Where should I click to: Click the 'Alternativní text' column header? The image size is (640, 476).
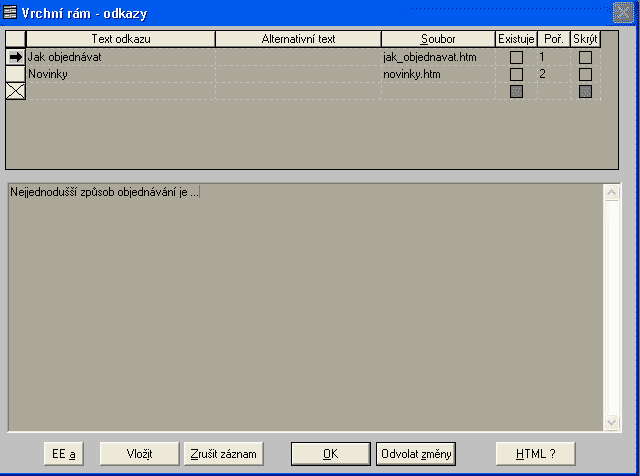point(298,39)
